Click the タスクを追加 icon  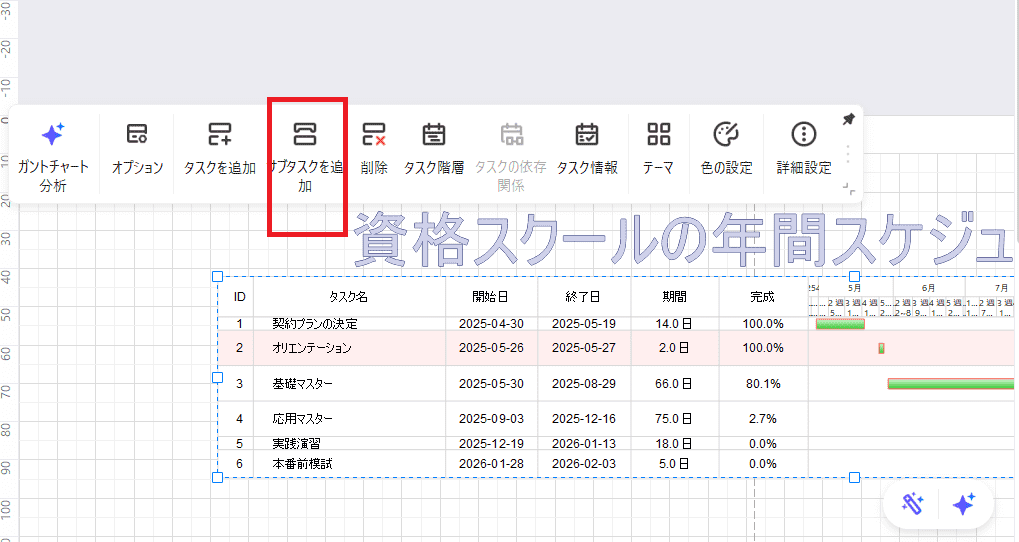pyautogui.click(x=220, y=135)
